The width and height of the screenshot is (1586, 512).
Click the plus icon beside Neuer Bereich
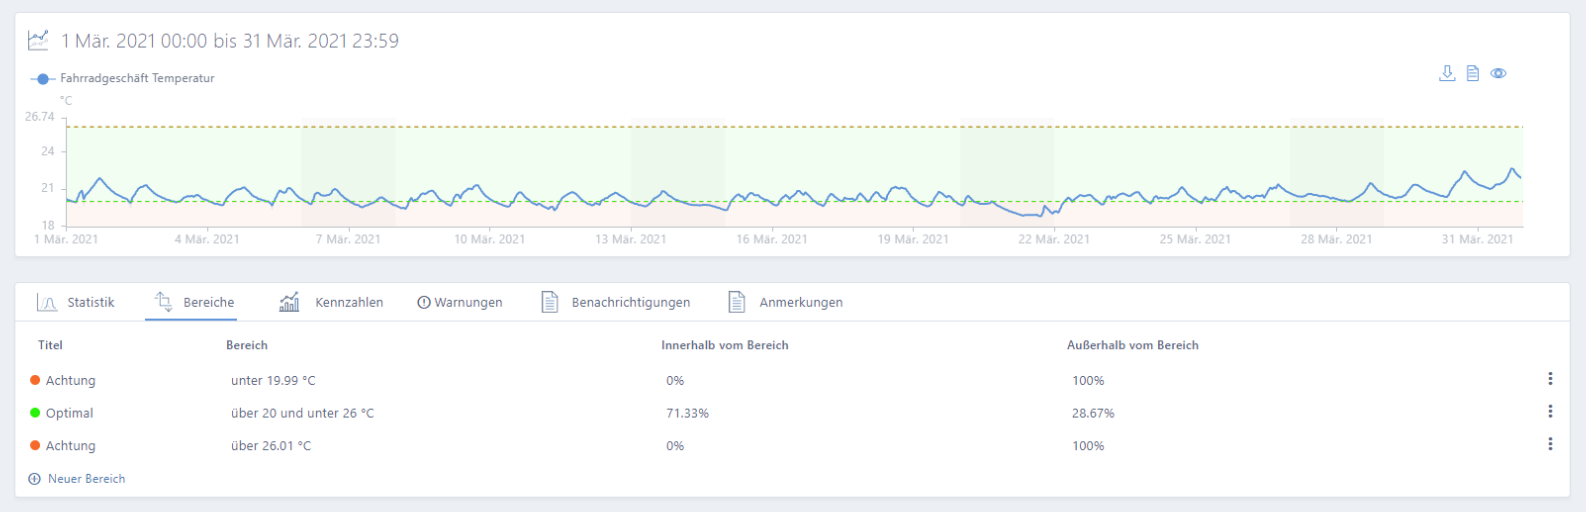(x=35, y=479)
